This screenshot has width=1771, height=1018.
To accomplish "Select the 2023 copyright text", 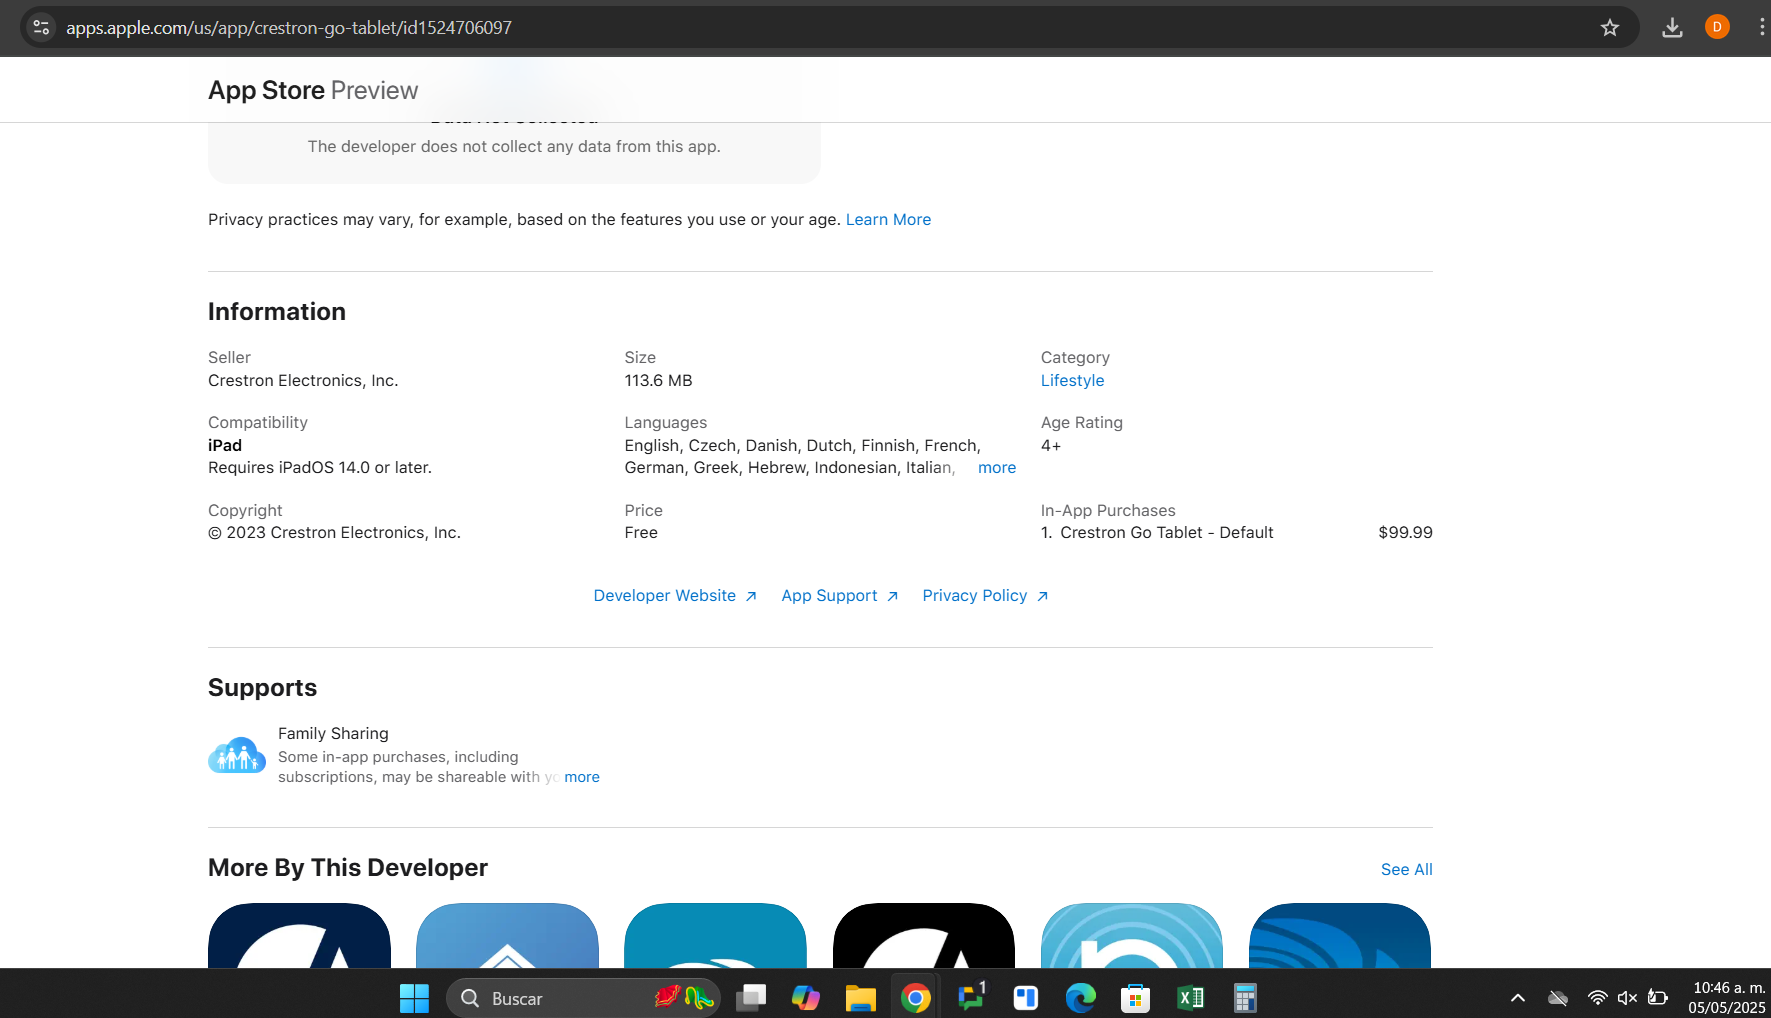I will 334,532.
